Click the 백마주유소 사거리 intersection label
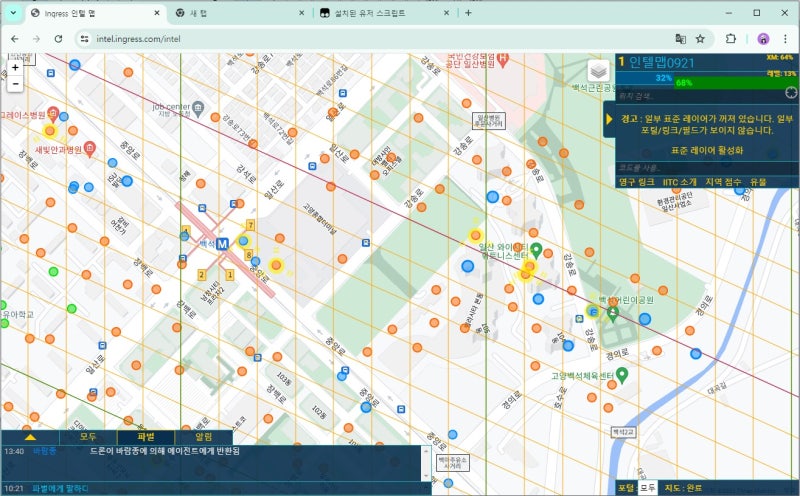This screenshot has height=496, width=800. [x=453, y=463]
